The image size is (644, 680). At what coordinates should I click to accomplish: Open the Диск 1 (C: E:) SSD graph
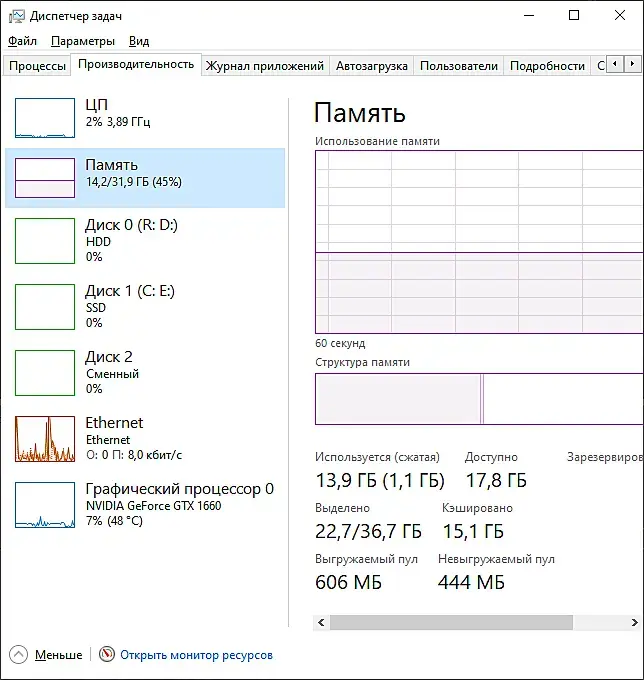(x=45, y=307)
